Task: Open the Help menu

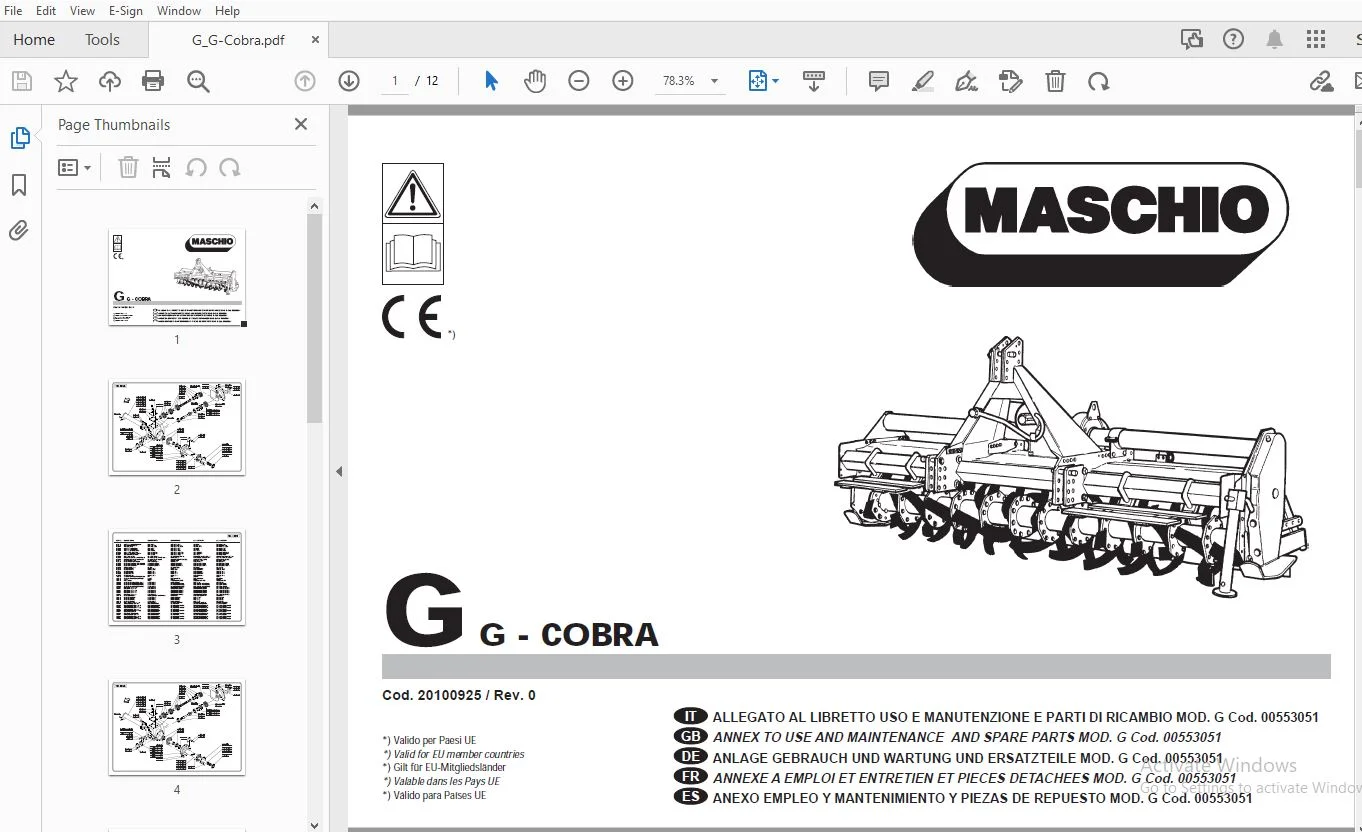Action: [x=227, y=10]
